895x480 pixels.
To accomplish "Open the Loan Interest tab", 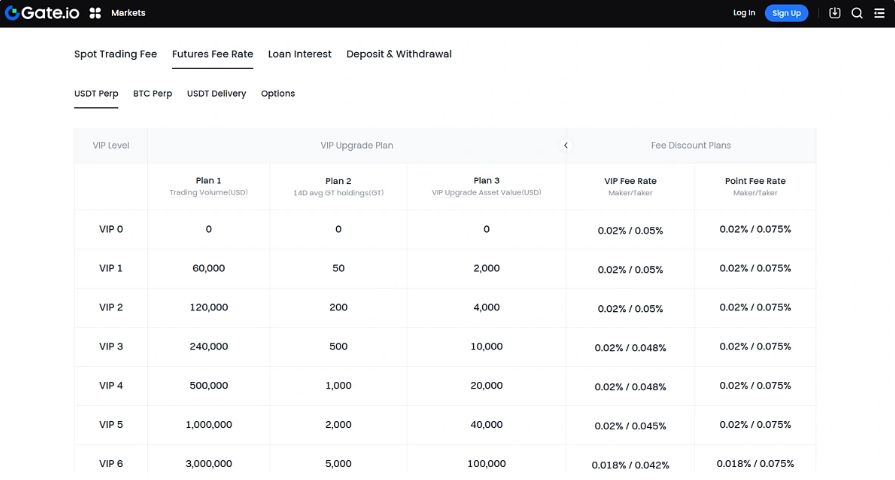I will pos(299,54).
